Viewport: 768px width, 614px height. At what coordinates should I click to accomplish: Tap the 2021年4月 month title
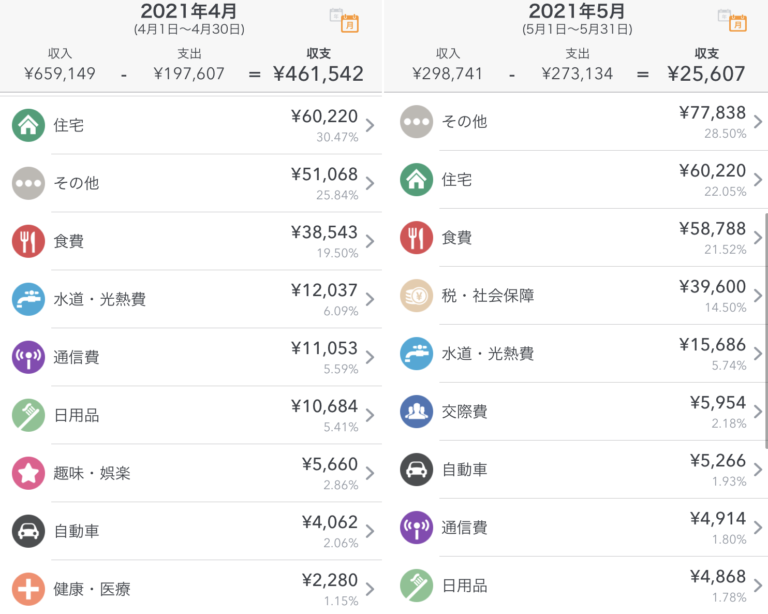click(189, 12)
